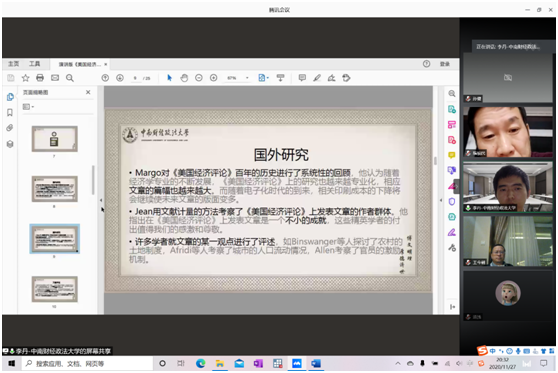Open the find magnifier icon
Image resolution: width=558 pixels, height=373 pixels.
click(70, 78)
